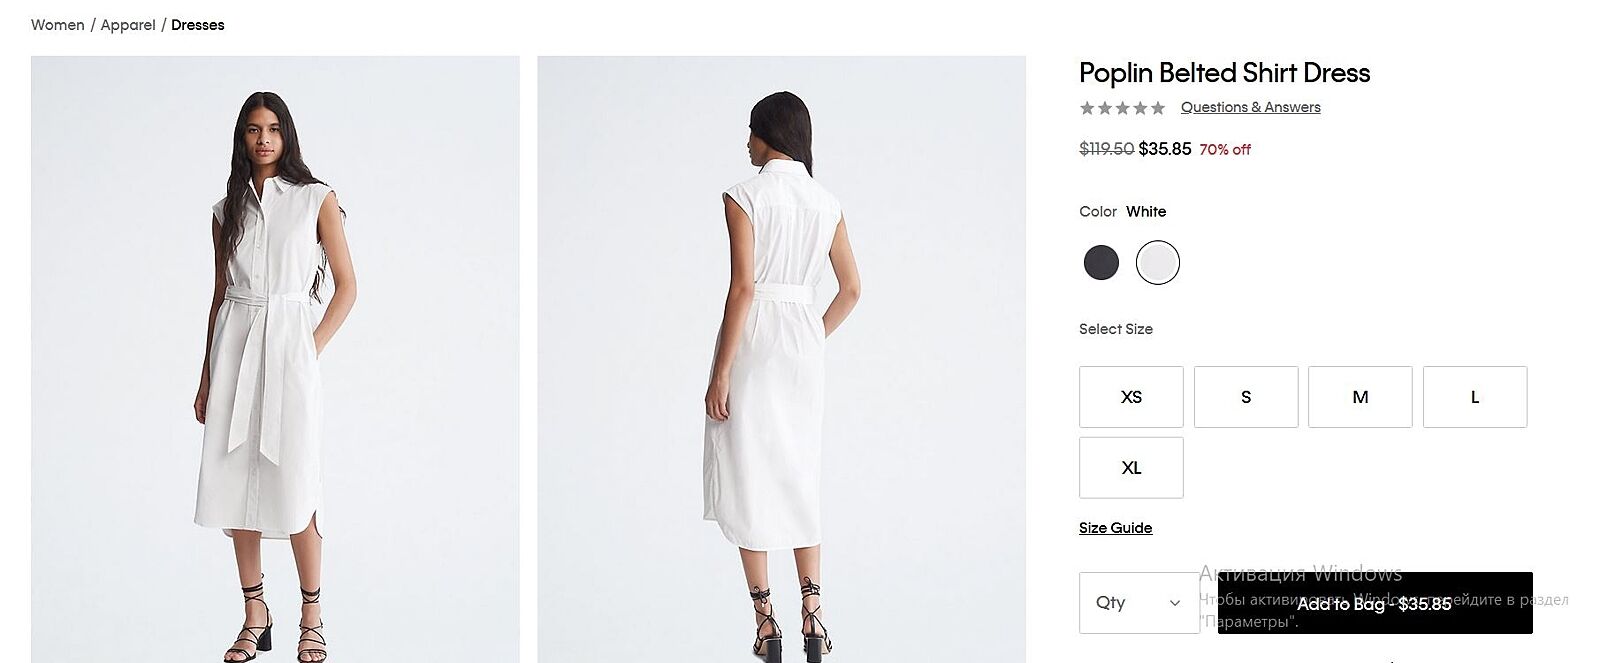This screenshot has height=663, width=1600.
Task: Open the star rating reviews
Action: coord(1122,108)
